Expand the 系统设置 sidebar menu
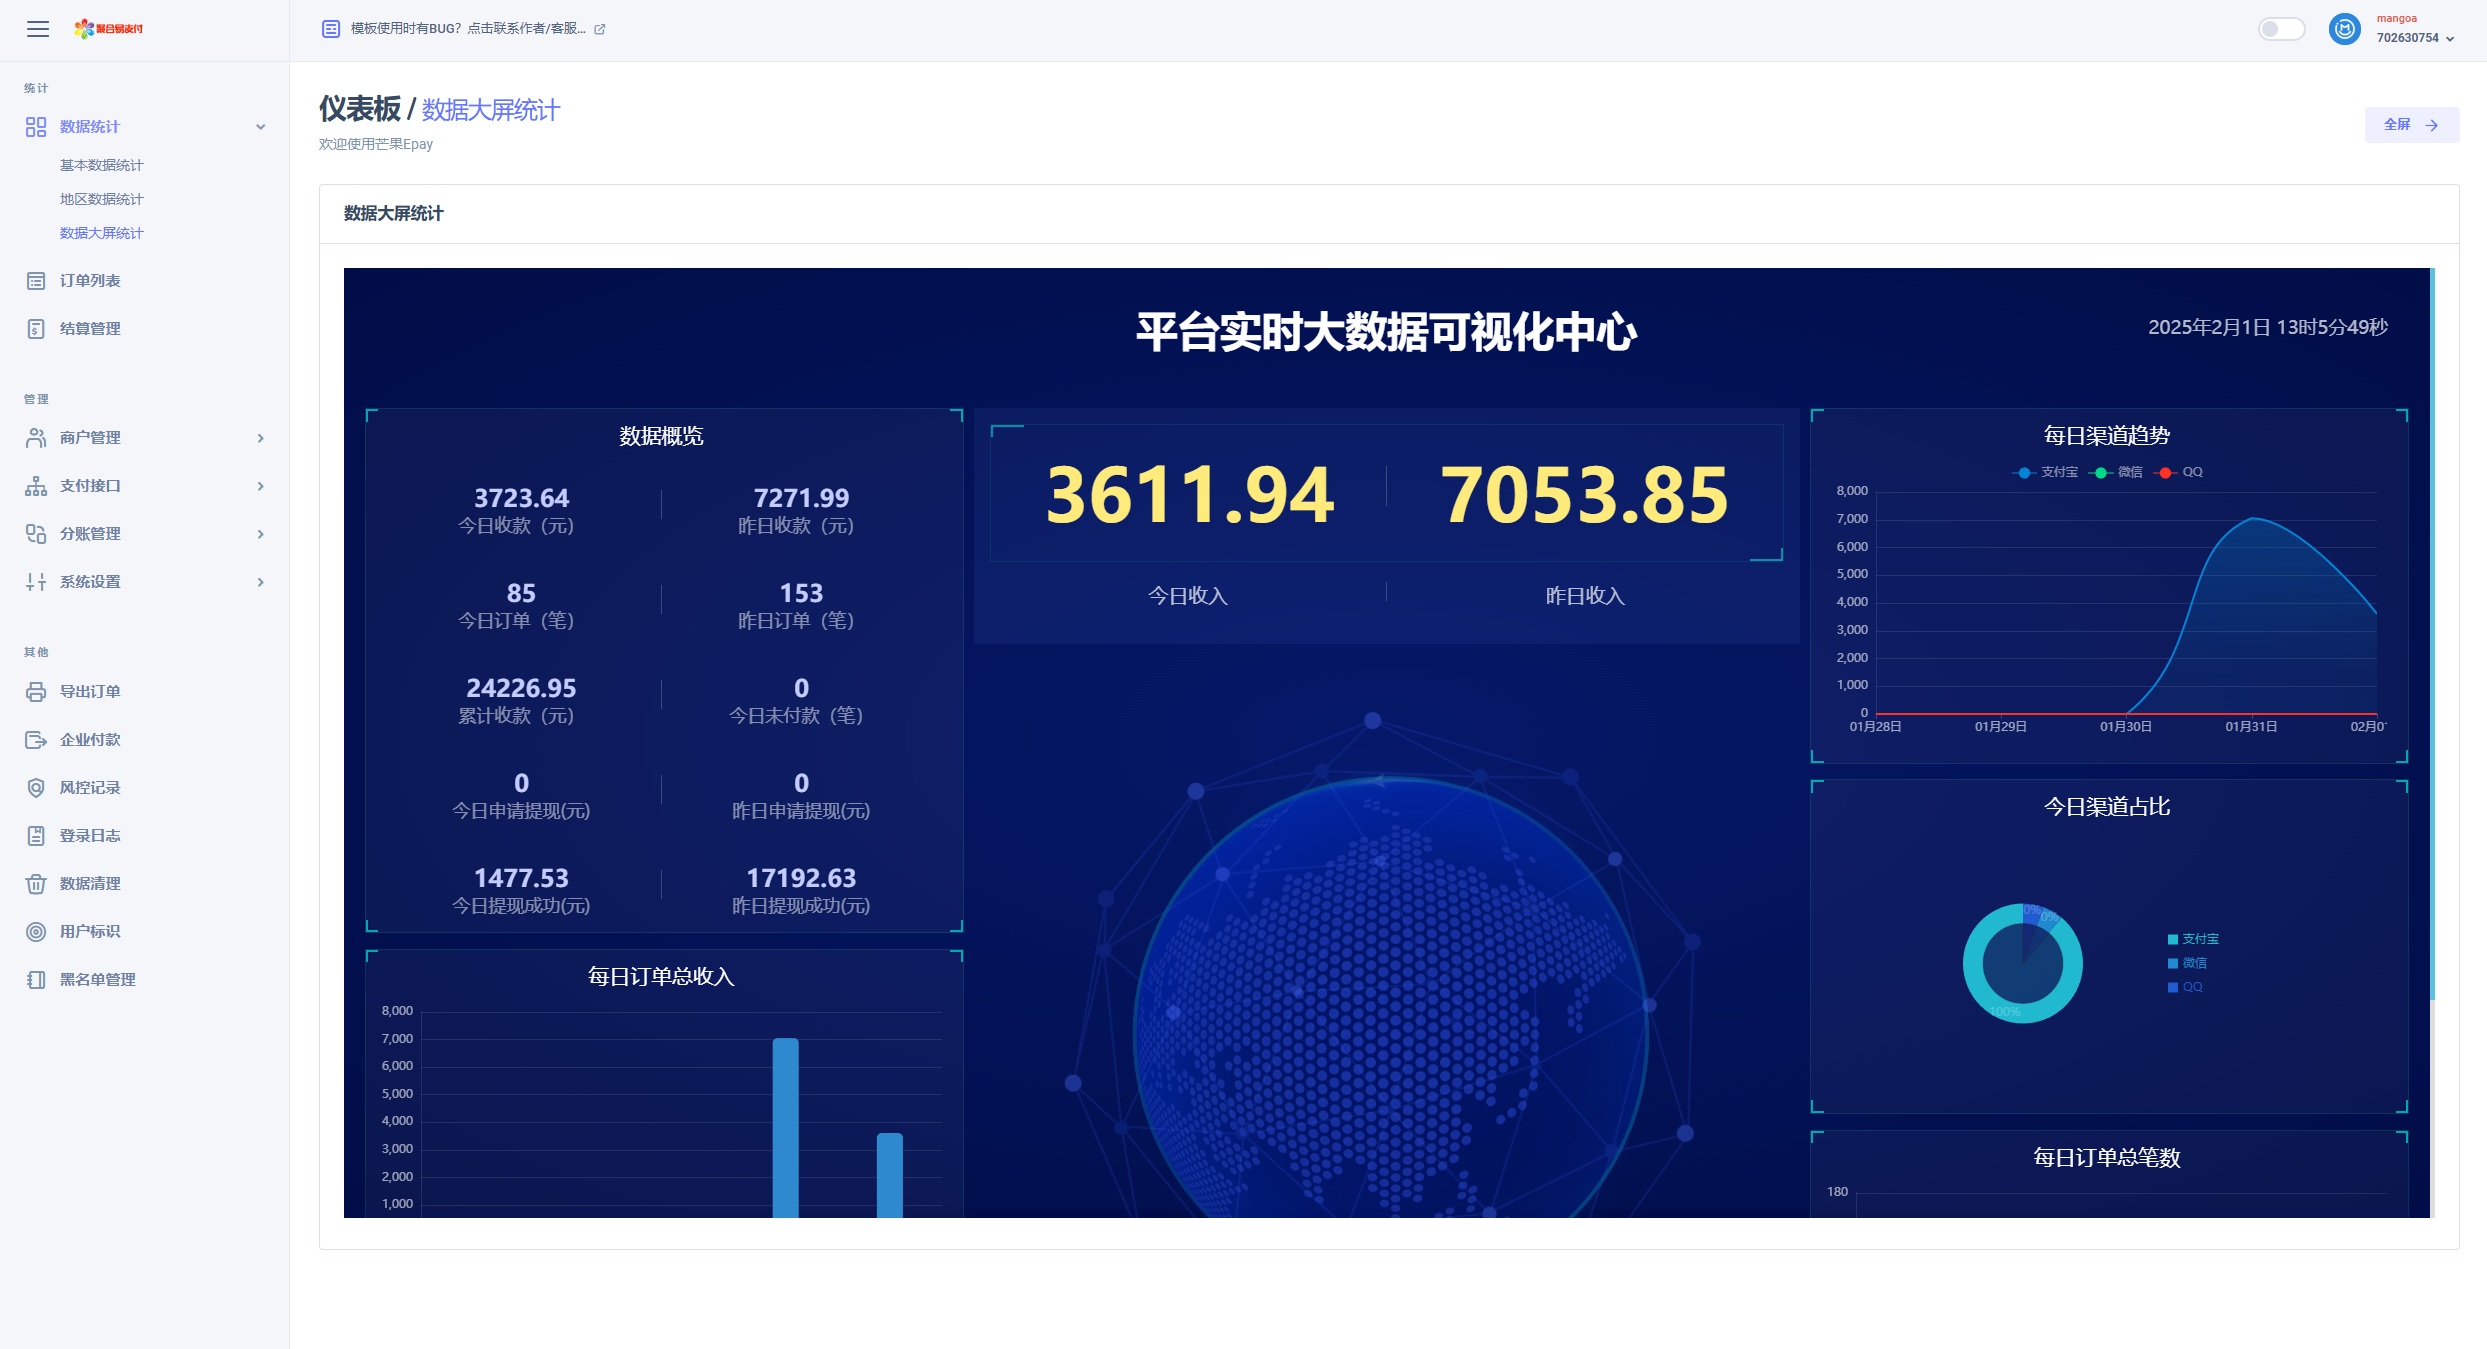The height and width of the screenshot is (1349, 2487). [90, 581]
